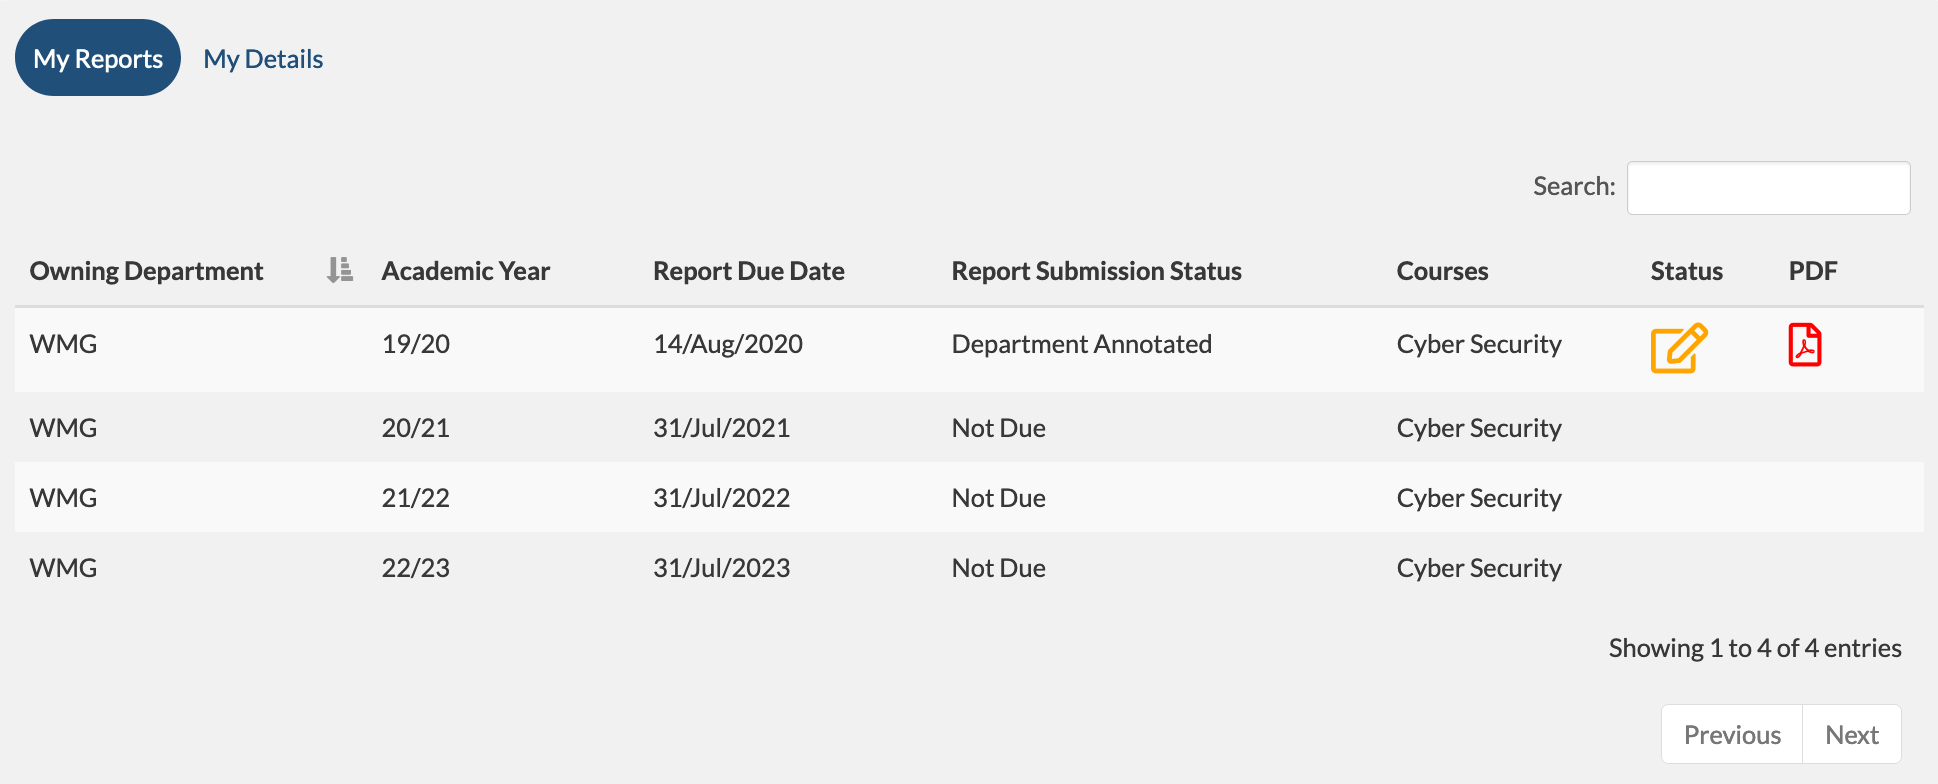Click the PDF column header
The width and height of the screenshot is (1938, 784).
(1812, 271)
